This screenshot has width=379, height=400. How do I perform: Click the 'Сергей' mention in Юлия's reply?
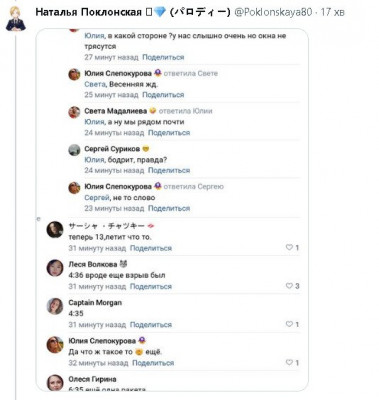tap(97, 198)
